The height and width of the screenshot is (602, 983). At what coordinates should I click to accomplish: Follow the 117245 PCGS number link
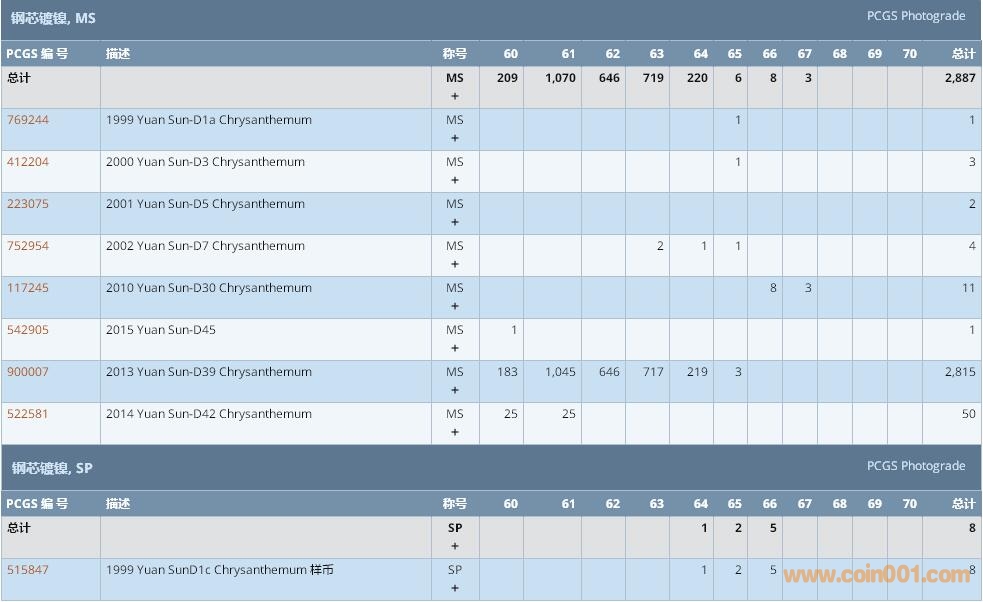28,288
